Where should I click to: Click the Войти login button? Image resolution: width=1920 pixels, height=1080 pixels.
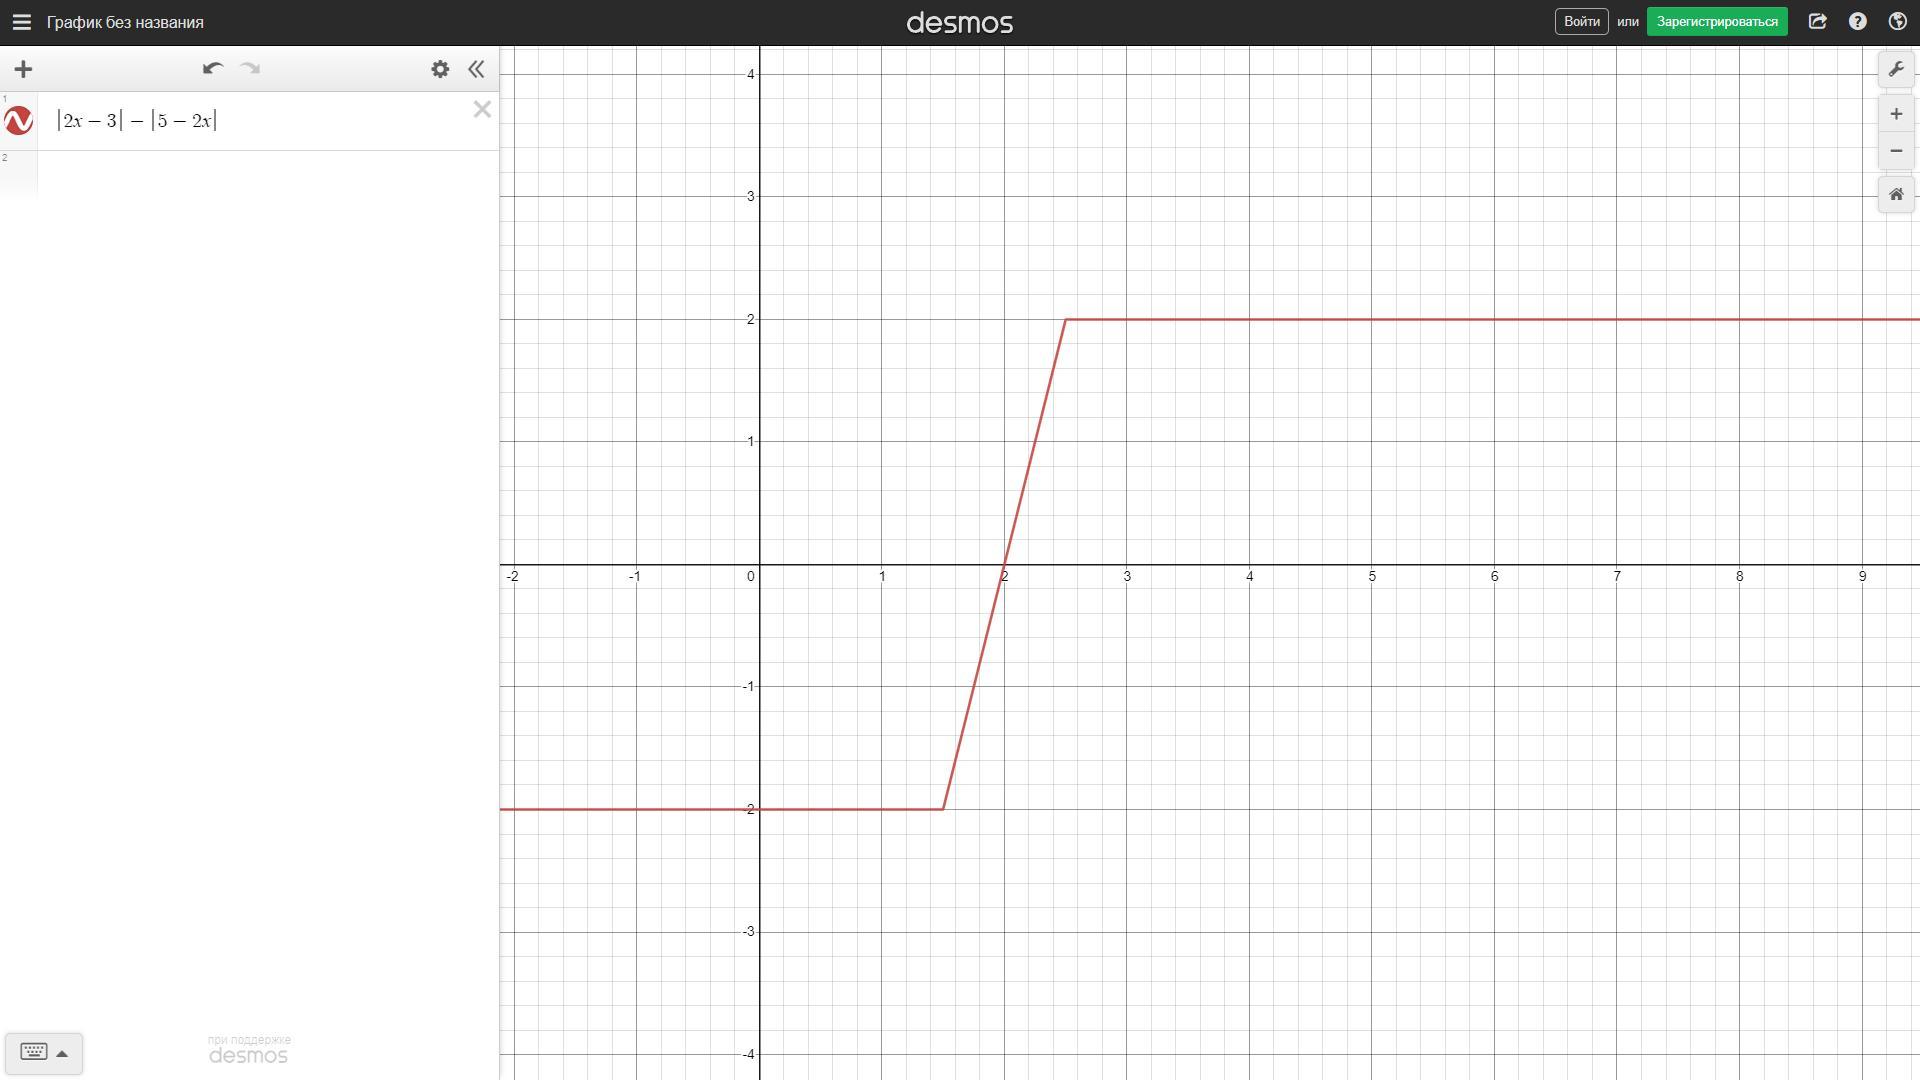point(1581,22)
